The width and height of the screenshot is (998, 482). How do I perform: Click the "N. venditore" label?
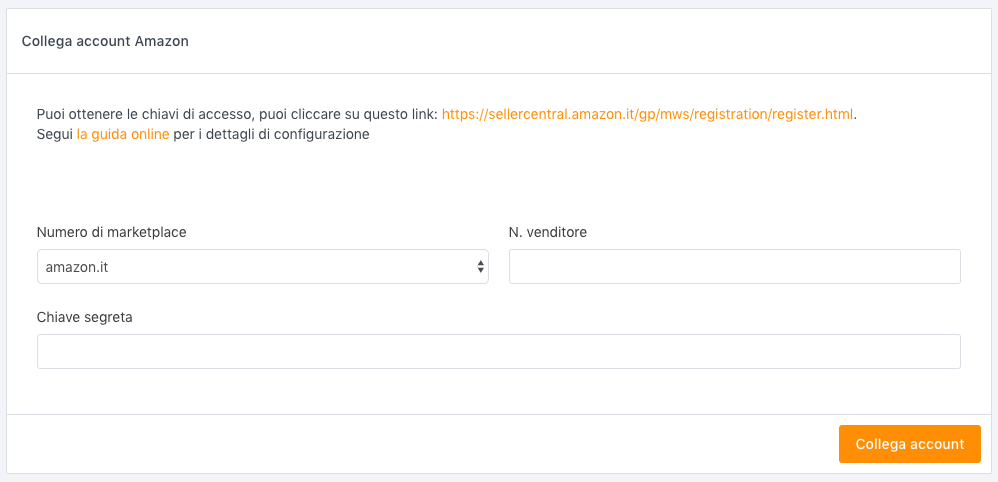(x=547, y=232)
